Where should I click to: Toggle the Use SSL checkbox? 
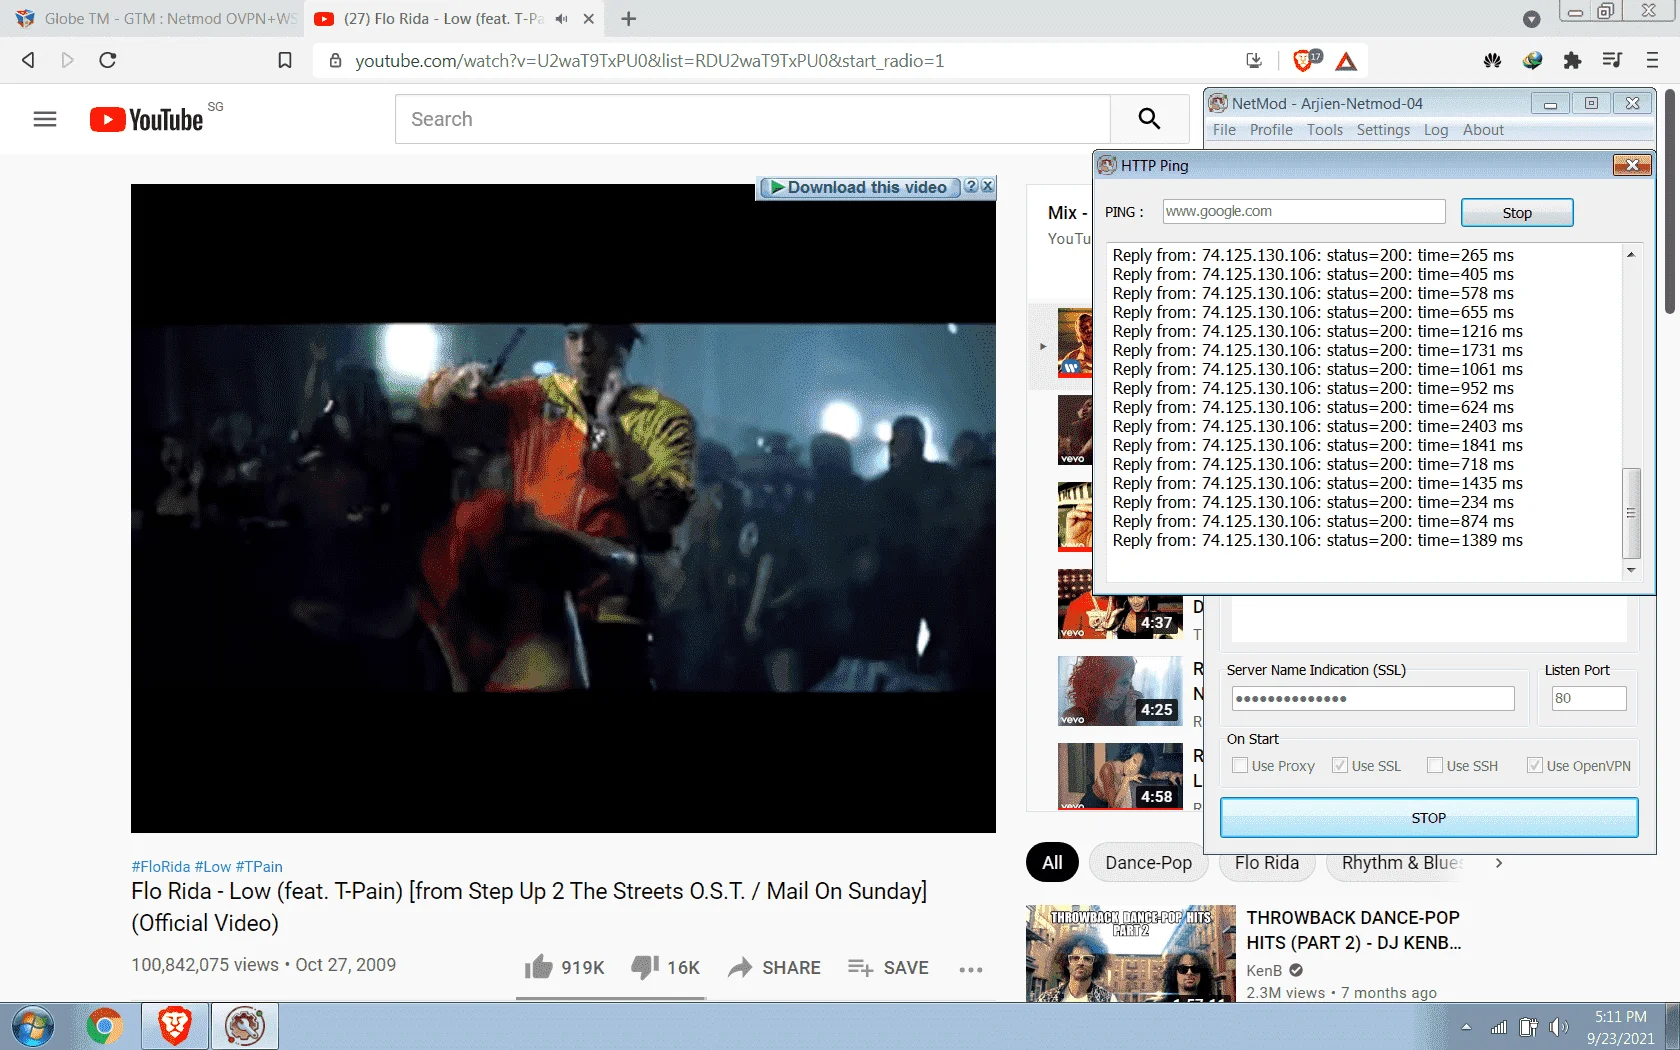(1340, 766)
